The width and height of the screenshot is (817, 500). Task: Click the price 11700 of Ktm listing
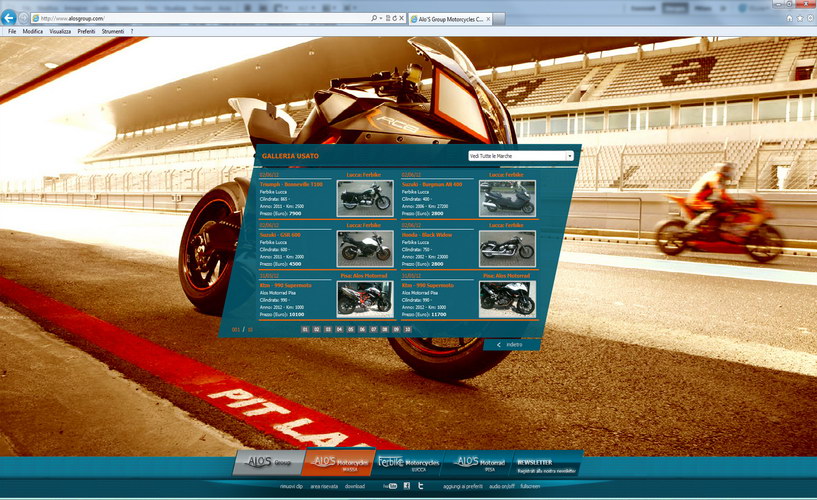pos(439,315)
